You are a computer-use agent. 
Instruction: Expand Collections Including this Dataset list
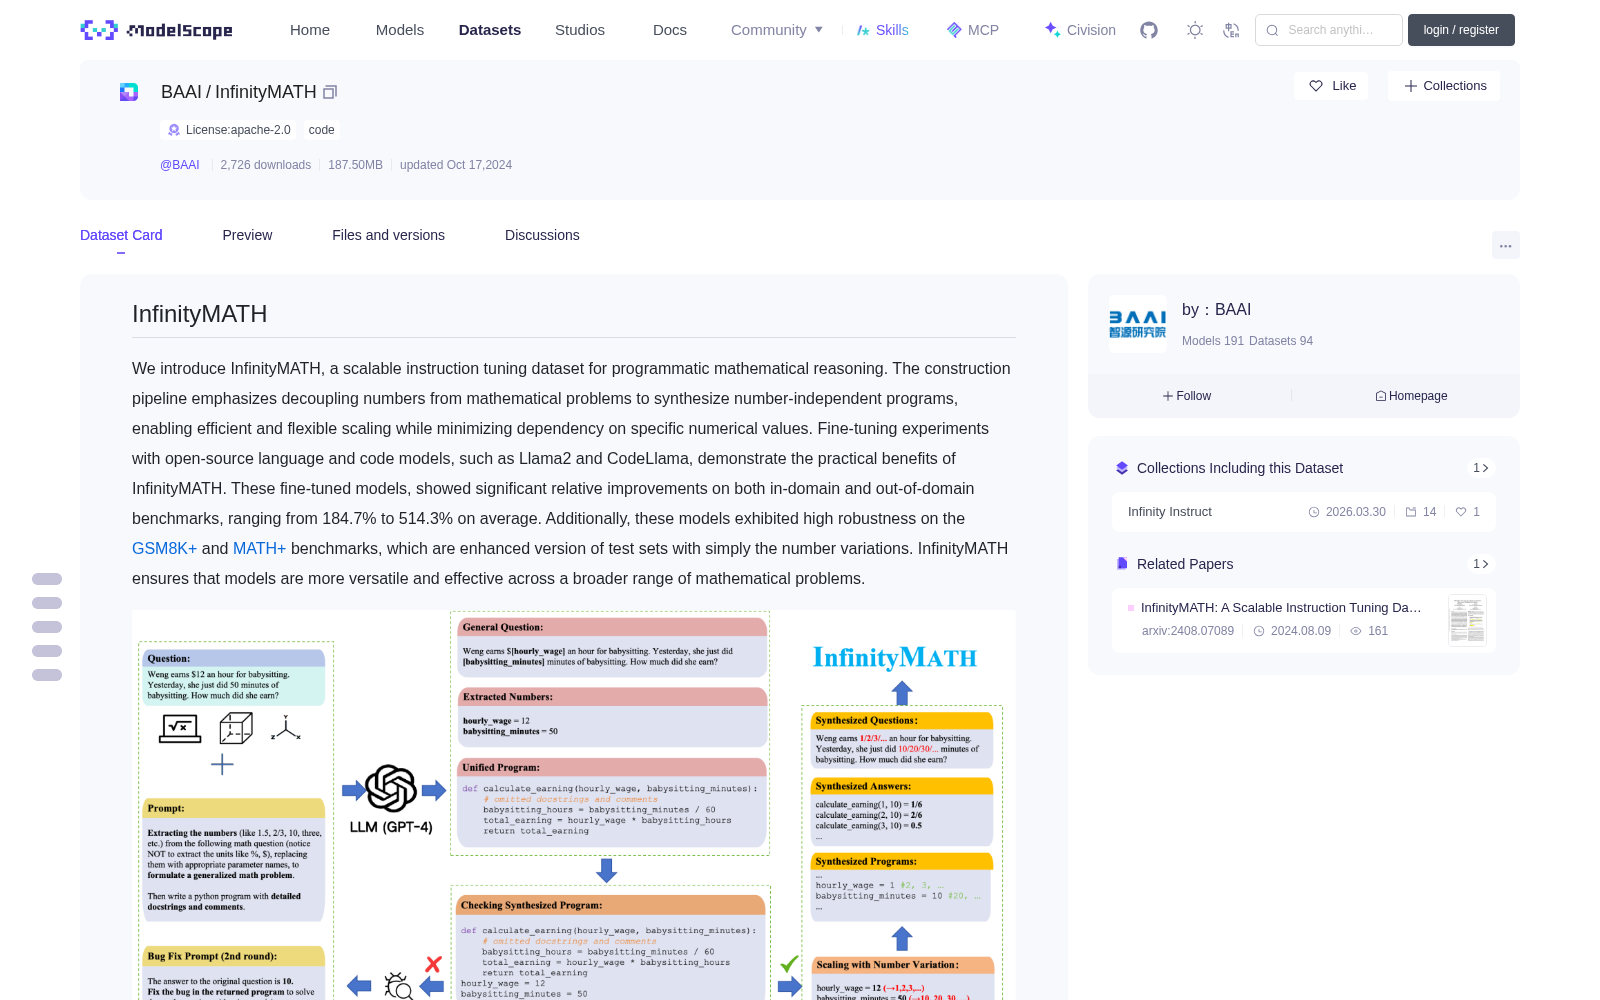coord(1481,468)
